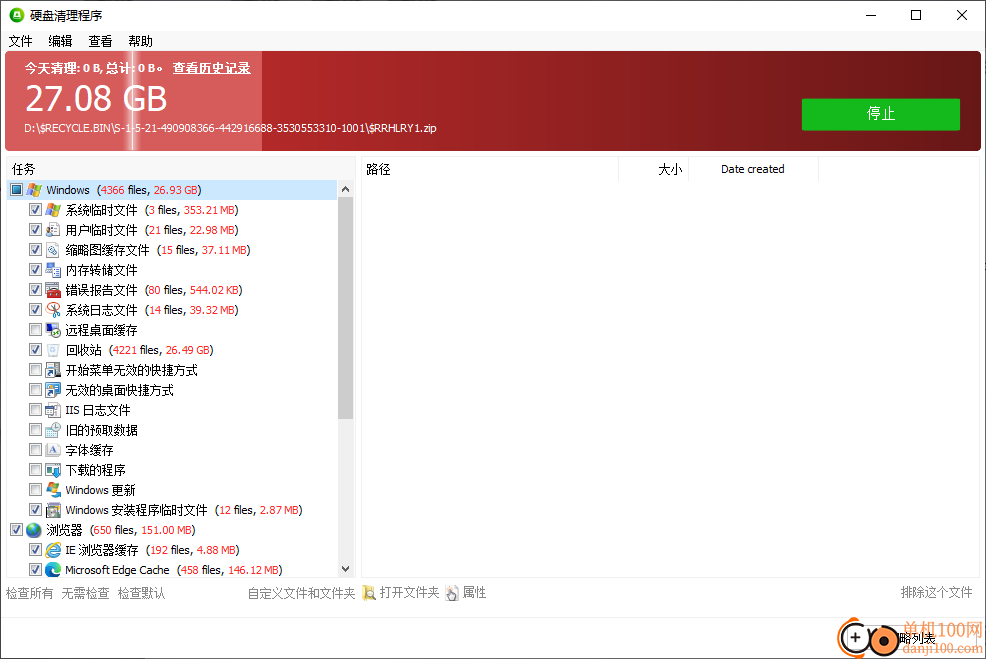Toggle the Windows group checkbox
Screen dimensions: 986x659
tap(16, 190)
